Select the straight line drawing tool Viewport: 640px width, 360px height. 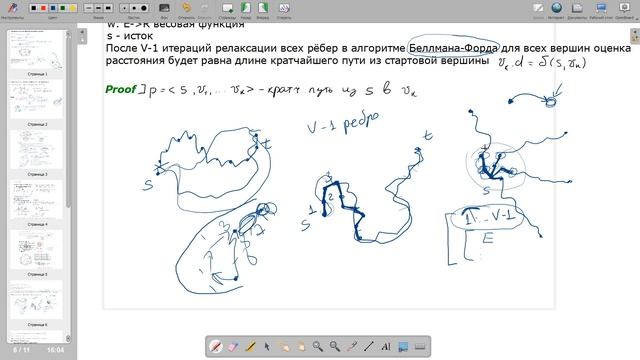pos(369,347)
